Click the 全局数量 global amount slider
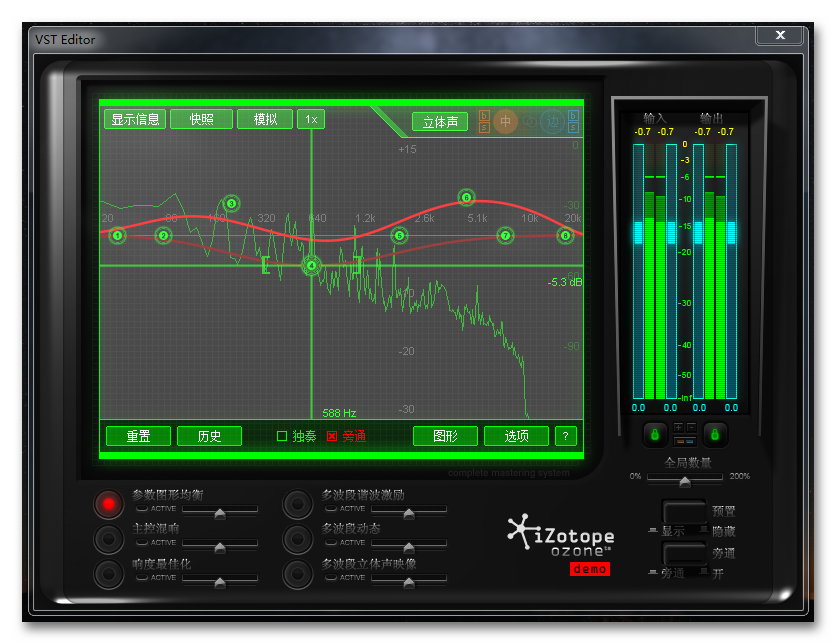This screenshot has height=644, width=836. (x=685, y=481)
